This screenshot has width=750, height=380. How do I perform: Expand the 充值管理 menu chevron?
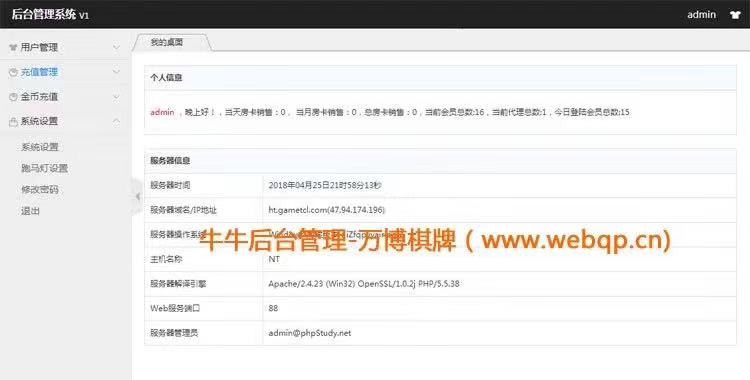(116, 72)
